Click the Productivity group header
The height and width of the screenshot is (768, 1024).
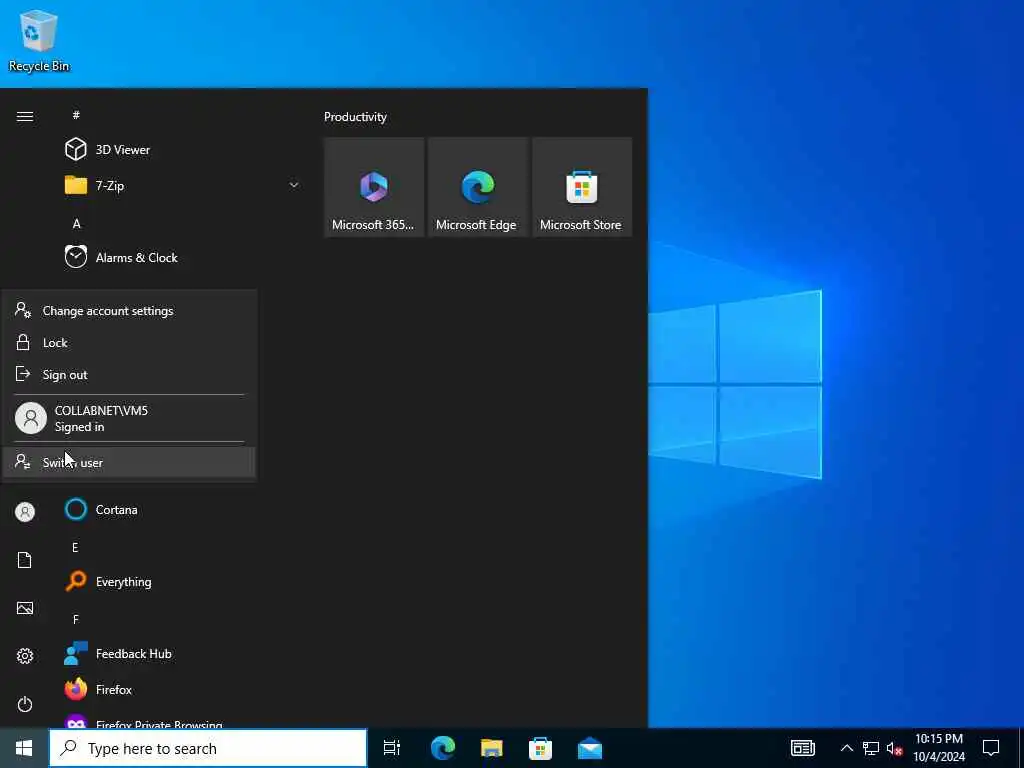(x=355, y=117)
